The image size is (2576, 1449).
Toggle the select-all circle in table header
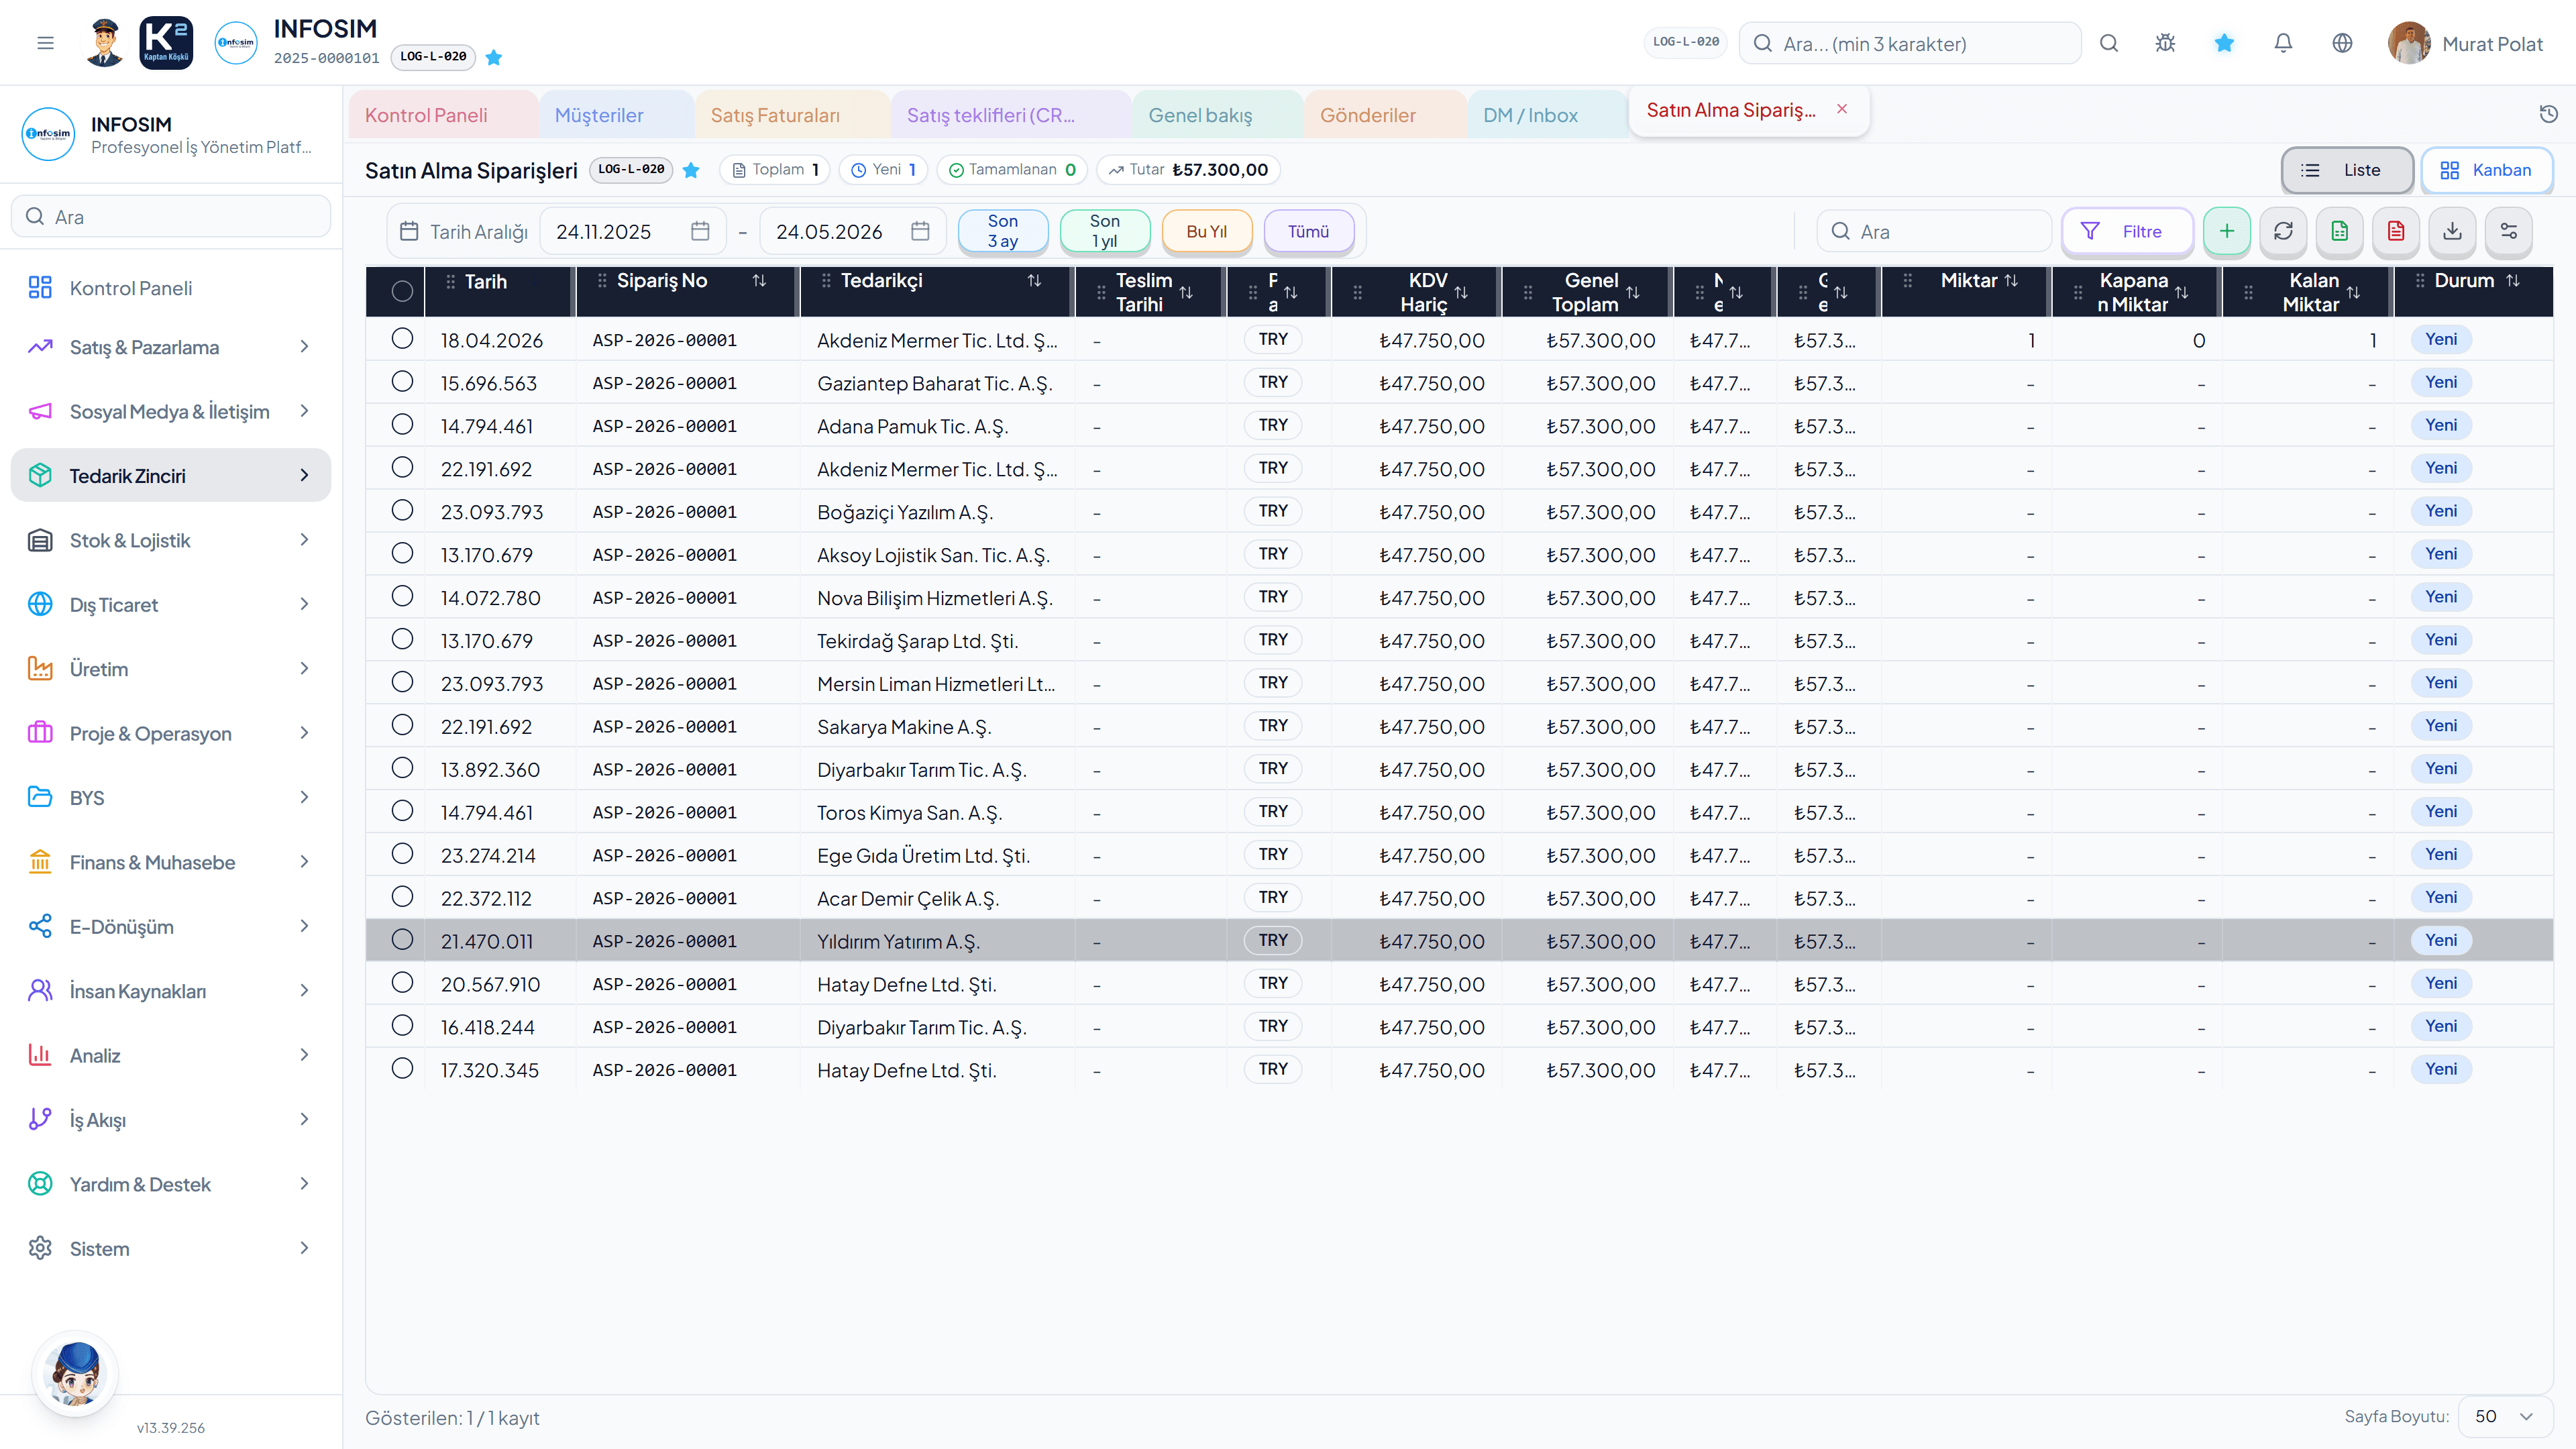click(402, 291)
